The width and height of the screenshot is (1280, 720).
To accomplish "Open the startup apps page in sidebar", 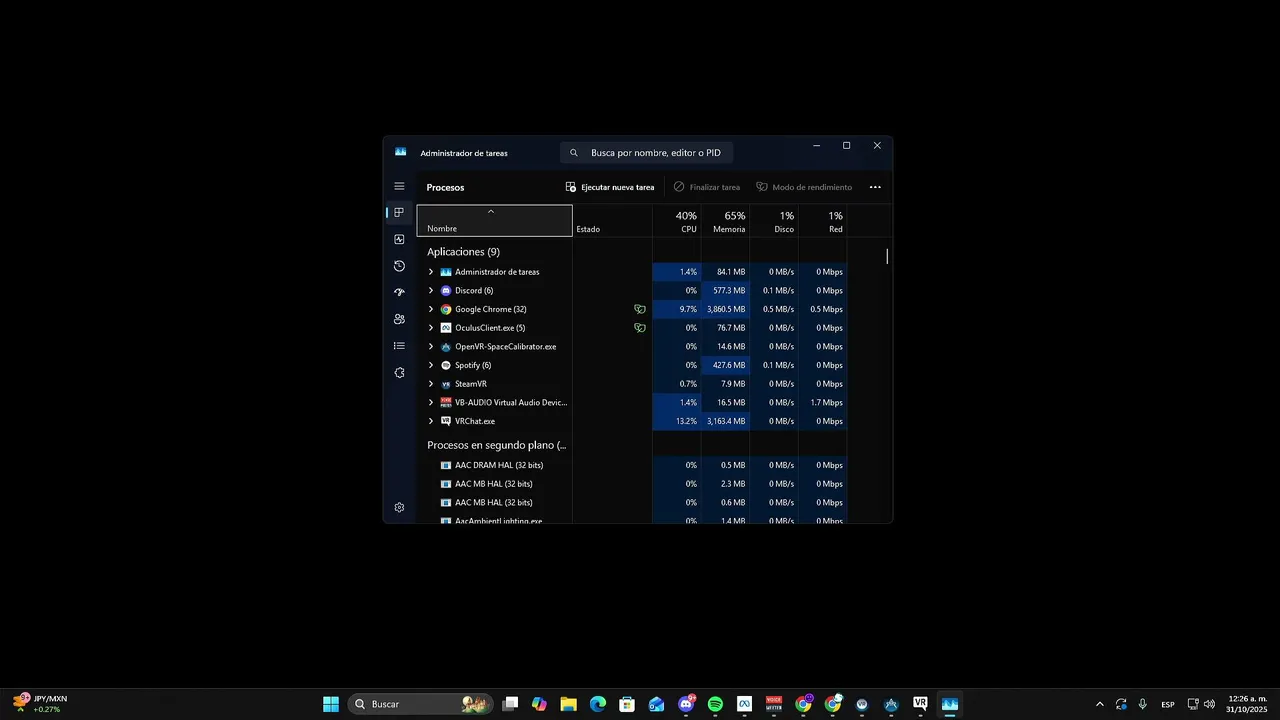I will point(399,292).
